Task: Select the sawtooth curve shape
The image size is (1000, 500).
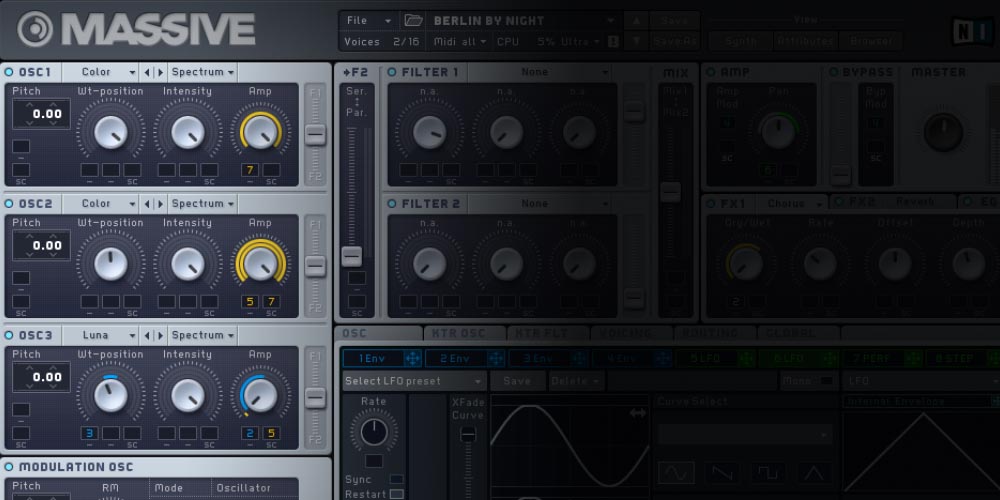Action: tap(722, 473)
